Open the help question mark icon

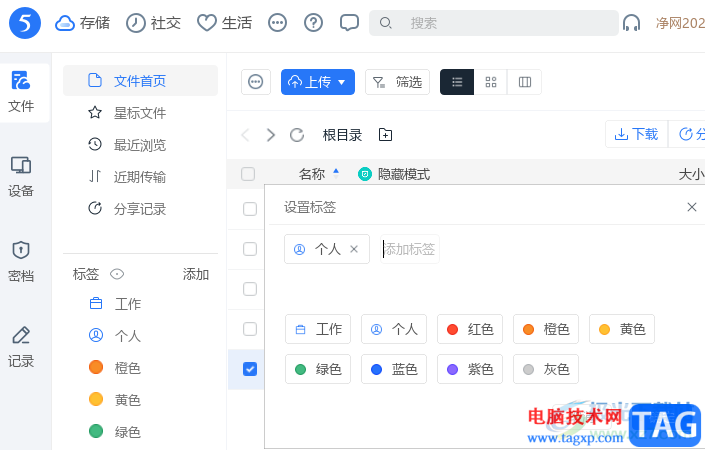(x=313, y=22)
